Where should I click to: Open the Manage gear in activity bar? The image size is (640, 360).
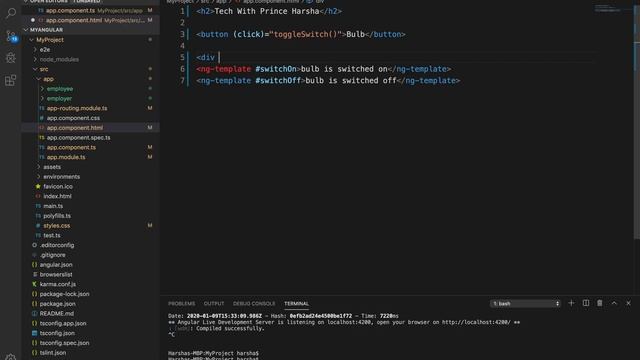11,357
